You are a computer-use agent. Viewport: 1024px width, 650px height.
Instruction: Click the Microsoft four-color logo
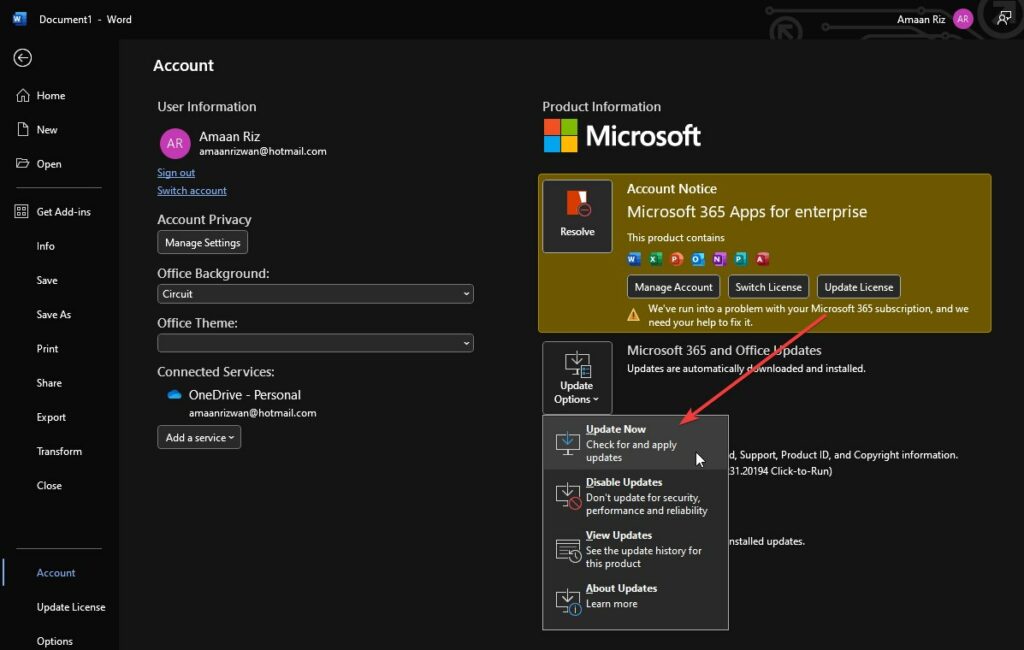point(560,135)
